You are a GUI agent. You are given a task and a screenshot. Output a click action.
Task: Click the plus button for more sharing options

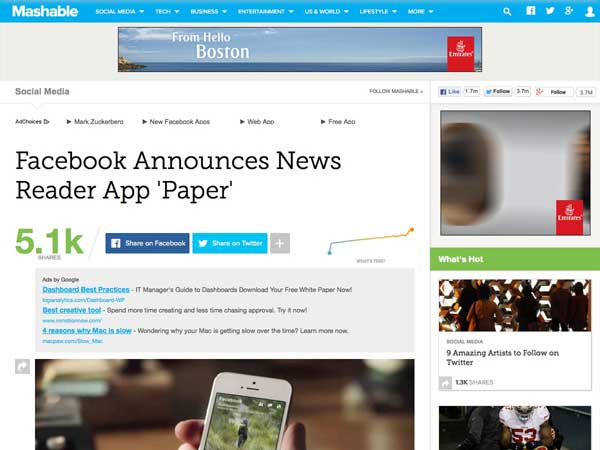280,243
